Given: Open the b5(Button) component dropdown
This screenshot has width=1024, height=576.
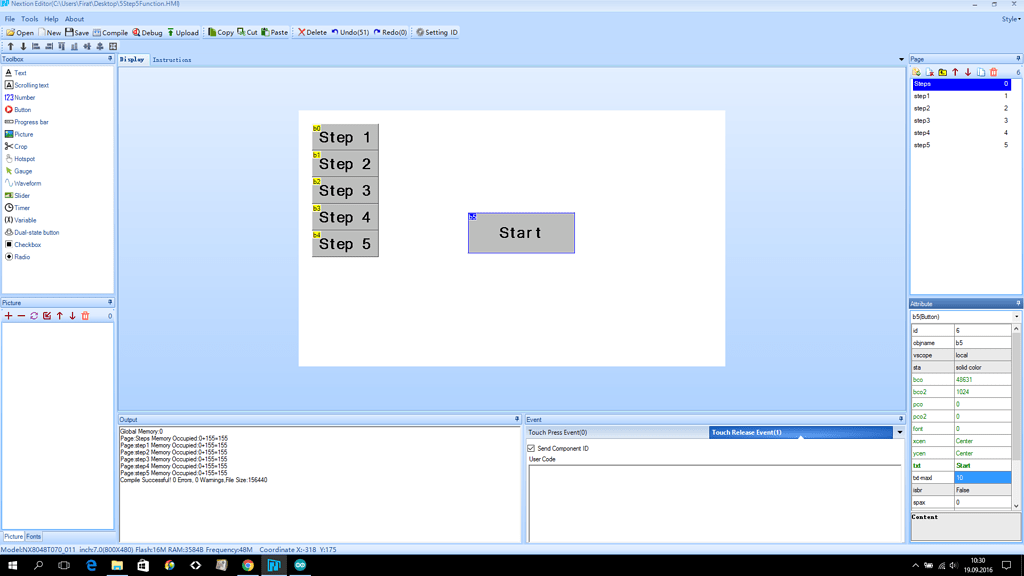Looking at the screenshot, I should 1016,317.
